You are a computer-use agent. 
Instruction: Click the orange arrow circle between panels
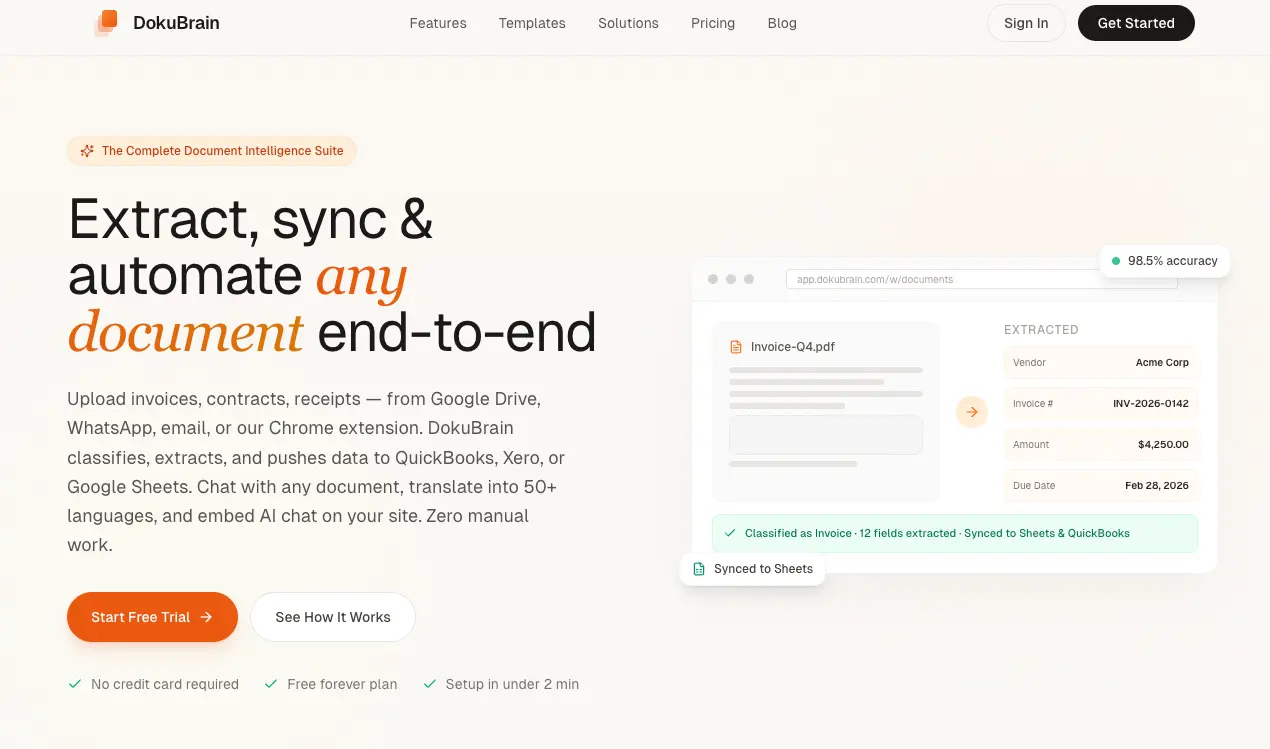(972, 411)
